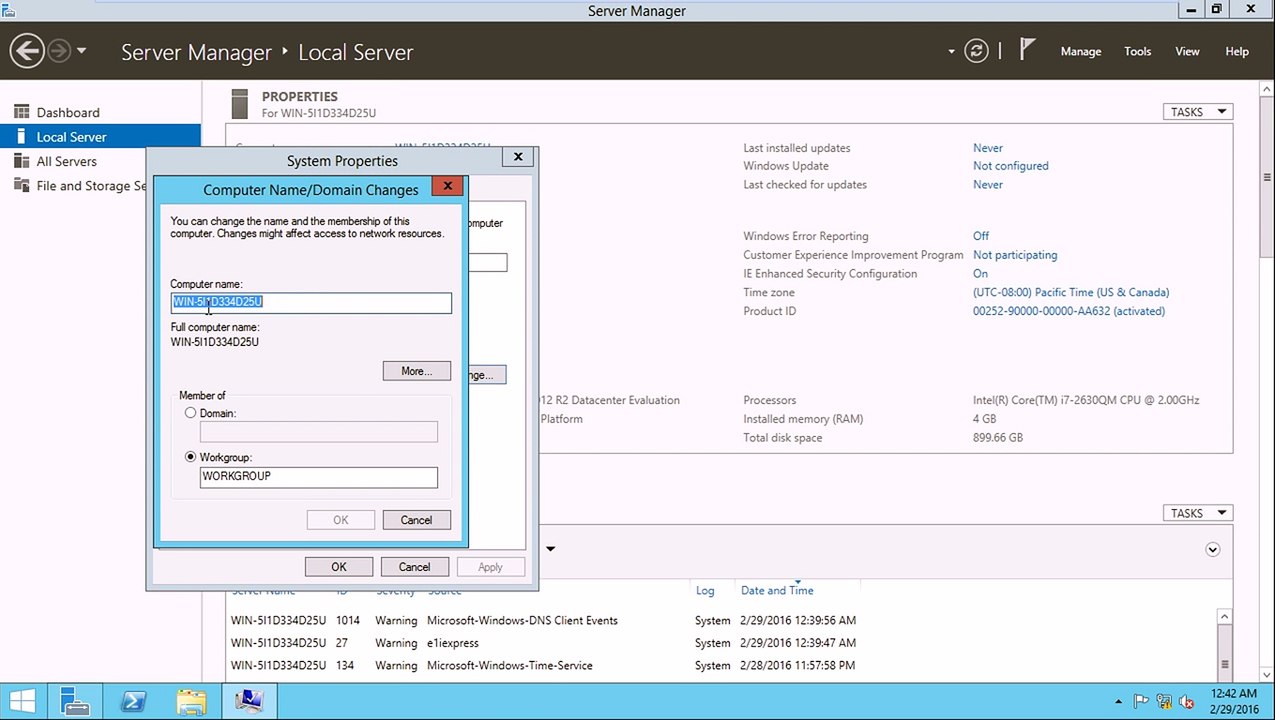Collapse the Events section with chevron button
Screen dimensions: 1275x720
coord(1213,549)
